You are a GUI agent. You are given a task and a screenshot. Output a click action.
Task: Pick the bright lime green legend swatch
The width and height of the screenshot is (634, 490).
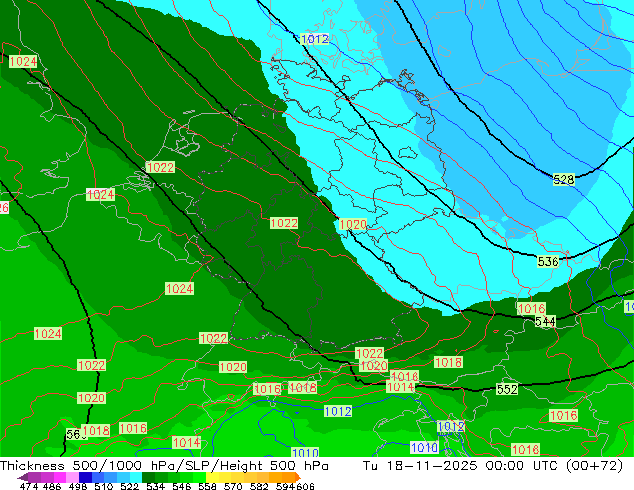pos(199,477)
